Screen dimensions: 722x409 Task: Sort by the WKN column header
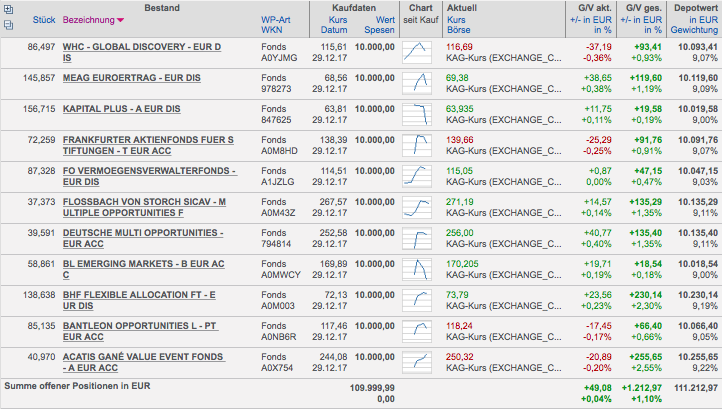(272, 30)
